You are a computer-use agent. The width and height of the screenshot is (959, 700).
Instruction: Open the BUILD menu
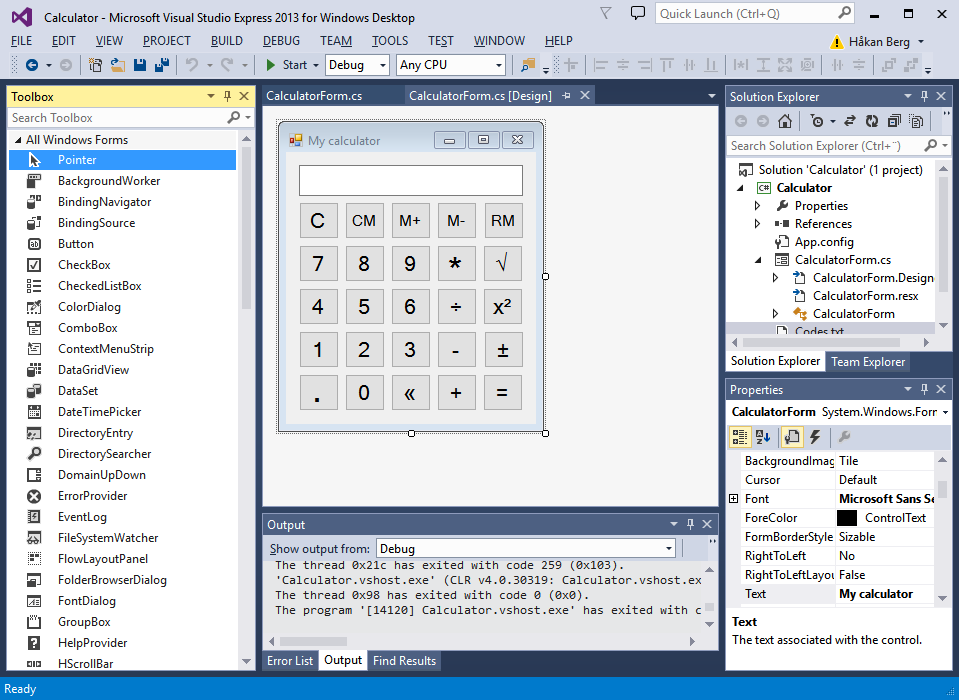coord(226,41)
